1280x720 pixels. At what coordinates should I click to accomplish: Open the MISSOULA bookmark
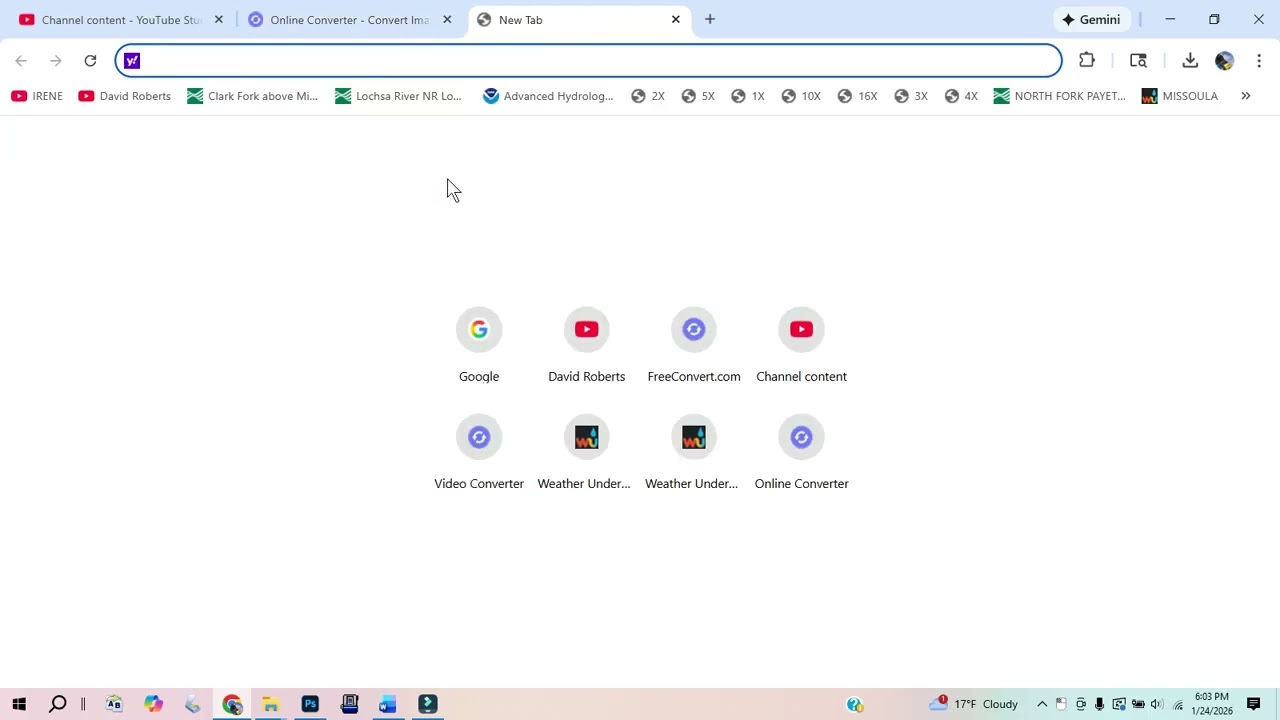tap(1180, 96)
